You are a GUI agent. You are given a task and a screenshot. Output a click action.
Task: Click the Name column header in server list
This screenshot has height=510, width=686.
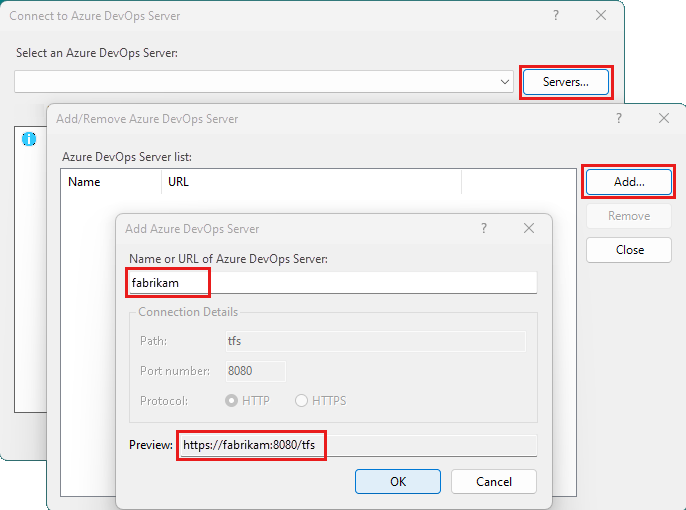point(111,182)
